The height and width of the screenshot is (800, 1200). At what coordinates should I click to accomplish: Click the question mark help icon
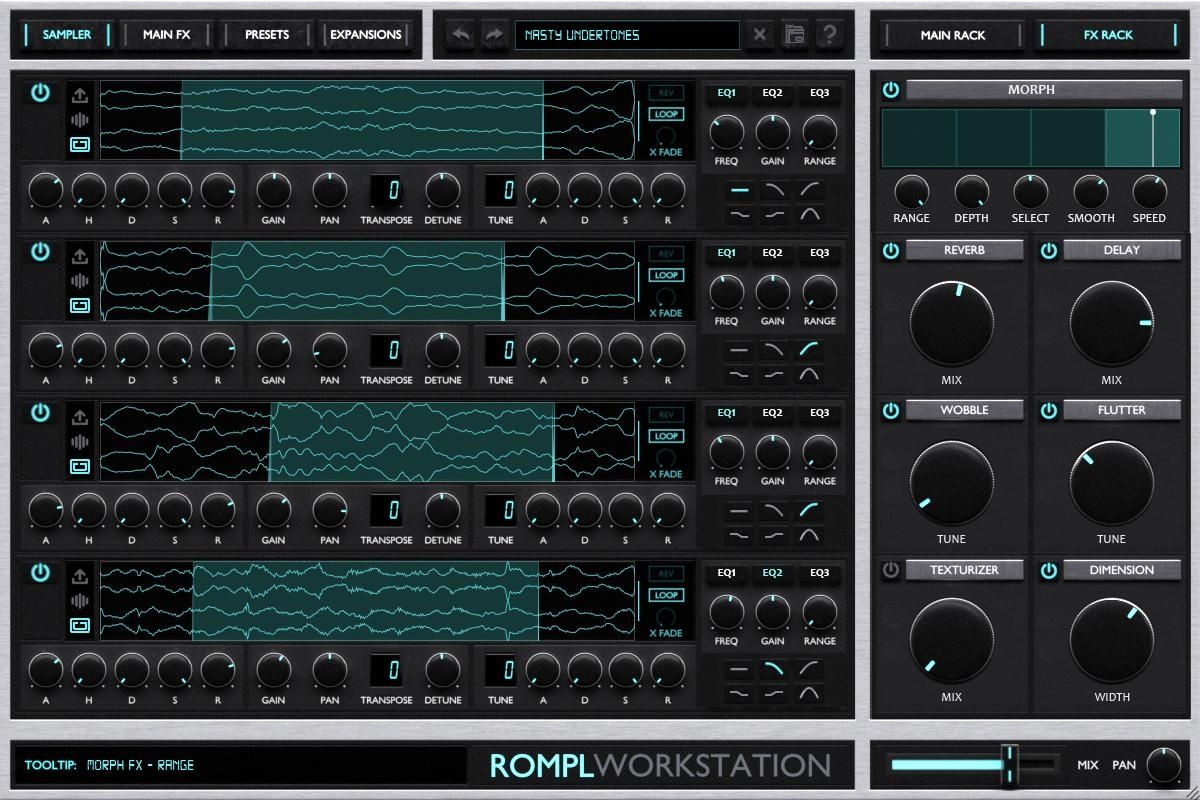pos(829,35)
